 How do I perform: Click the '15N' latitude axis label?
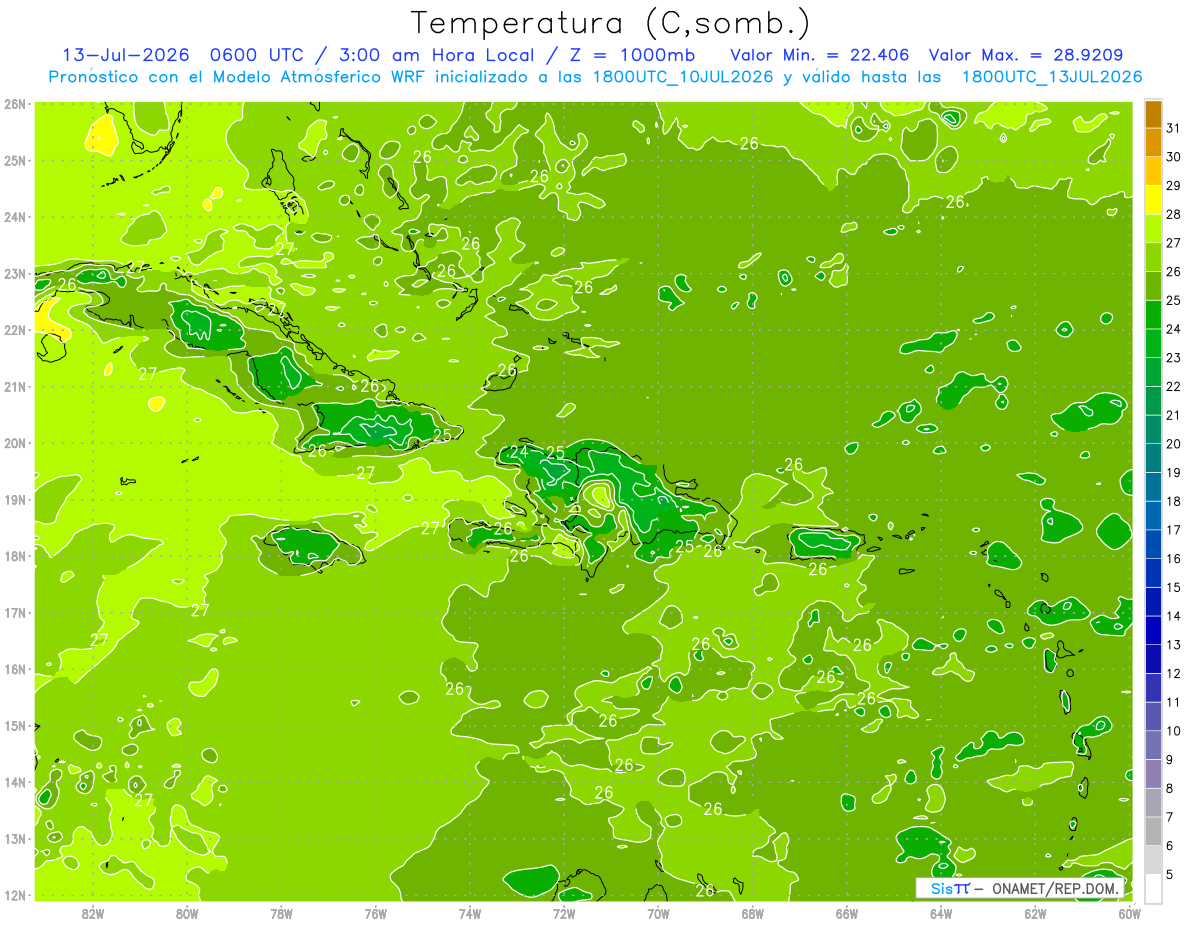pyautogui.click(x=15, y=725)
